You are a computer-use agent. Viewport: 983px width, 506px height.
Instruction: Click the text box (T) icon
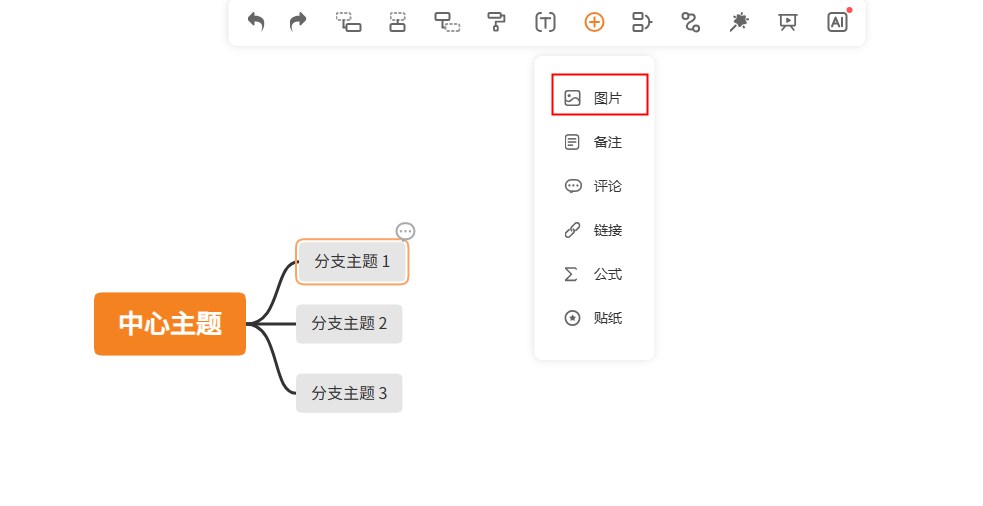545,21
